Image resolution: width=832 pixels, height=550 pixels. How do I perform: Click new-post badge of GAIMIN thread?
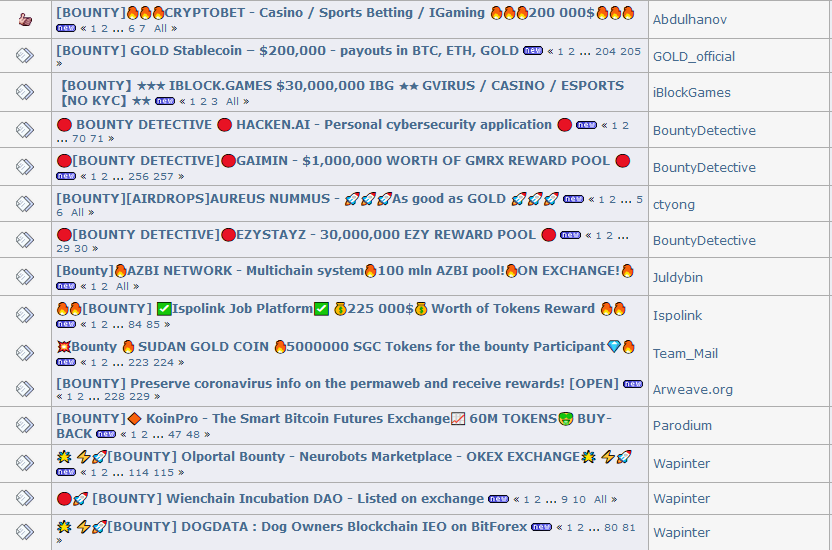coord(66,176)
